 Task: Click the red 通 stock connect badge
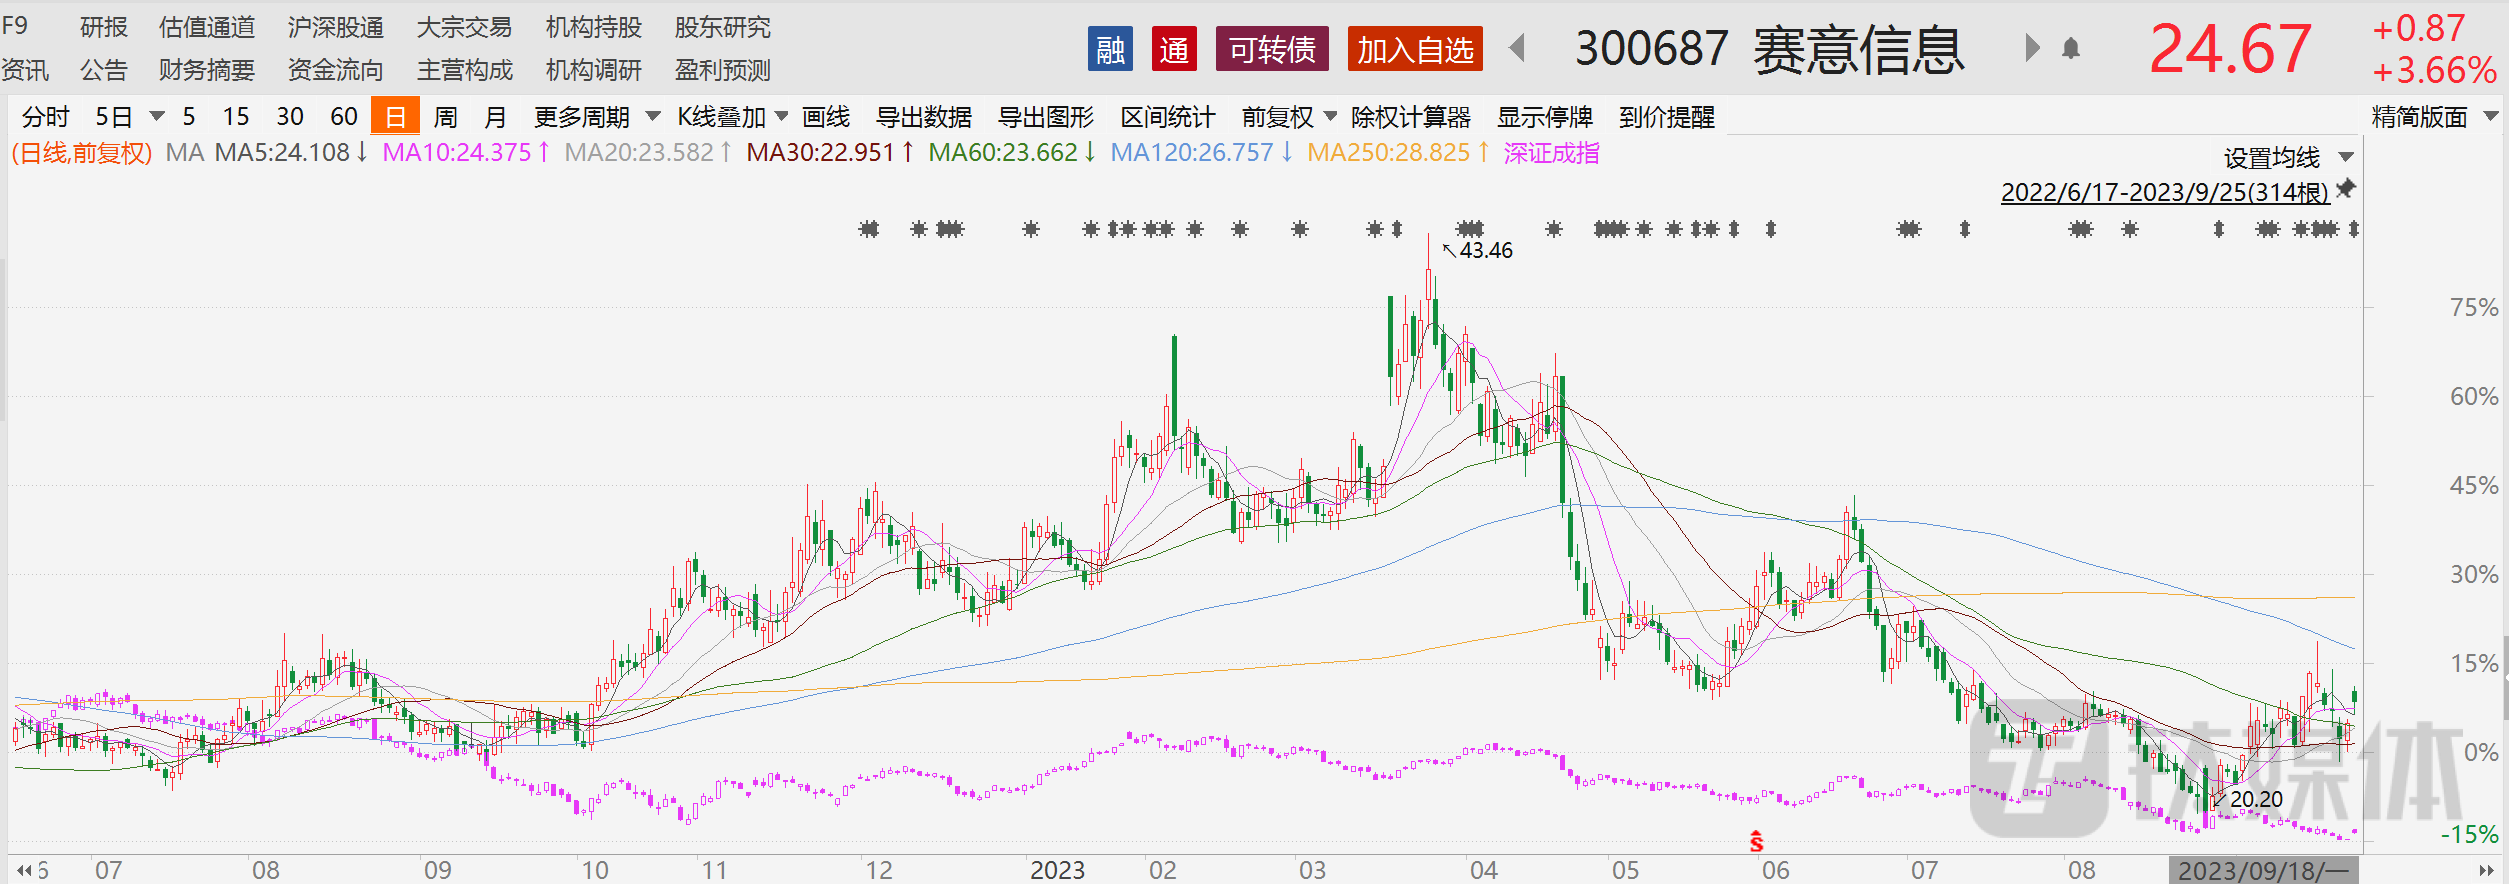click(x=1174, y=49)
